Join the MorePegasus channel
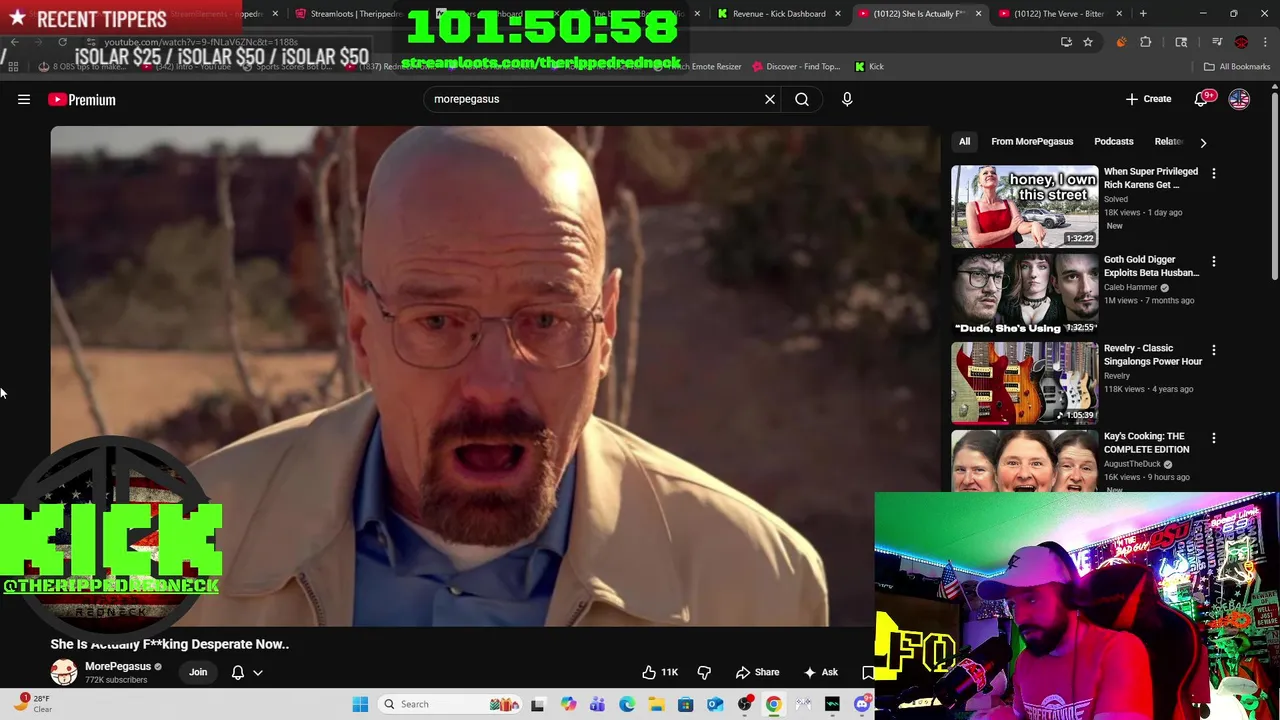1280x720 pixels. click(x=198, y=672)
